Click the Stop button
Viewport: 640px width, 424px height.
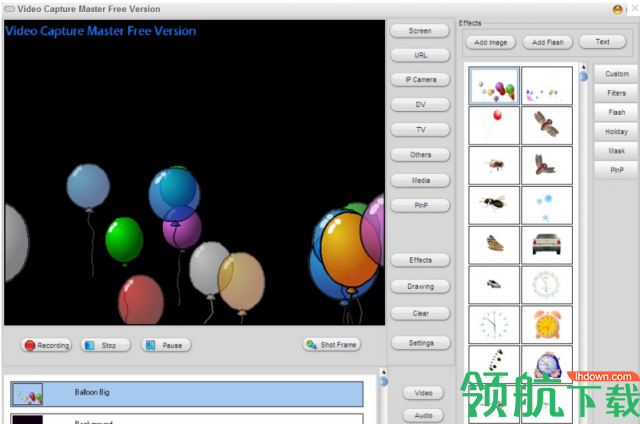coord(105,345)
